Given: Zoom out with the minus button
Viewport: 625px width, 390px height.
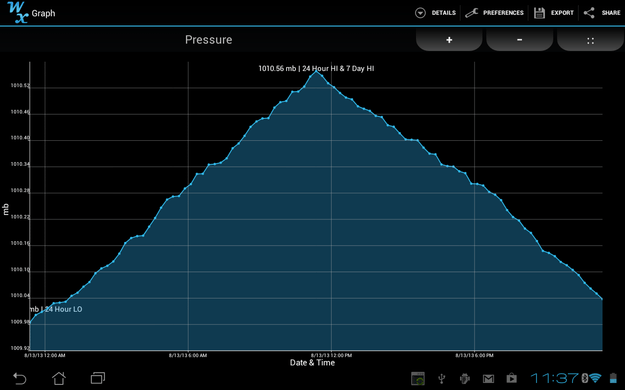Looking at the screenshot, I should click(x=519, y=40).
